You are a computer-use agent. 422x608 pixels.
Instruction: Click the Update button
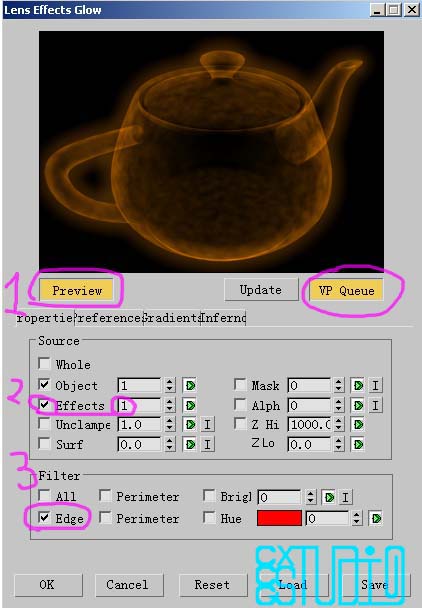(261, 290)
